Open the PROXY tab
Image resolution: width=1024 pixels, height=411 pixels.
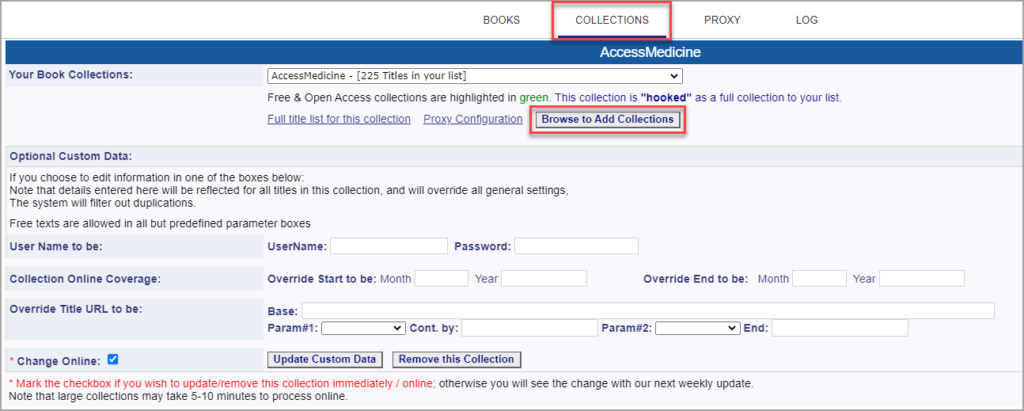pos(722,20)
